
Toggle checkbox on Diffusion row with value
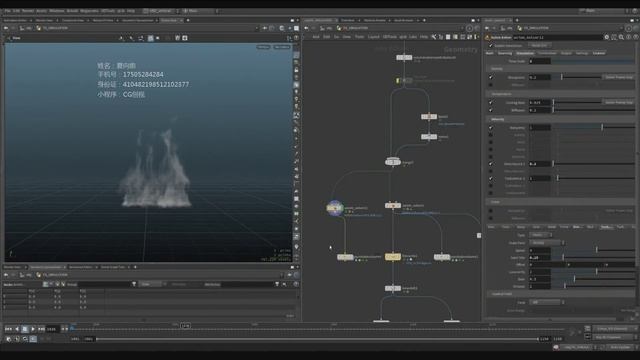click(491, 110)
